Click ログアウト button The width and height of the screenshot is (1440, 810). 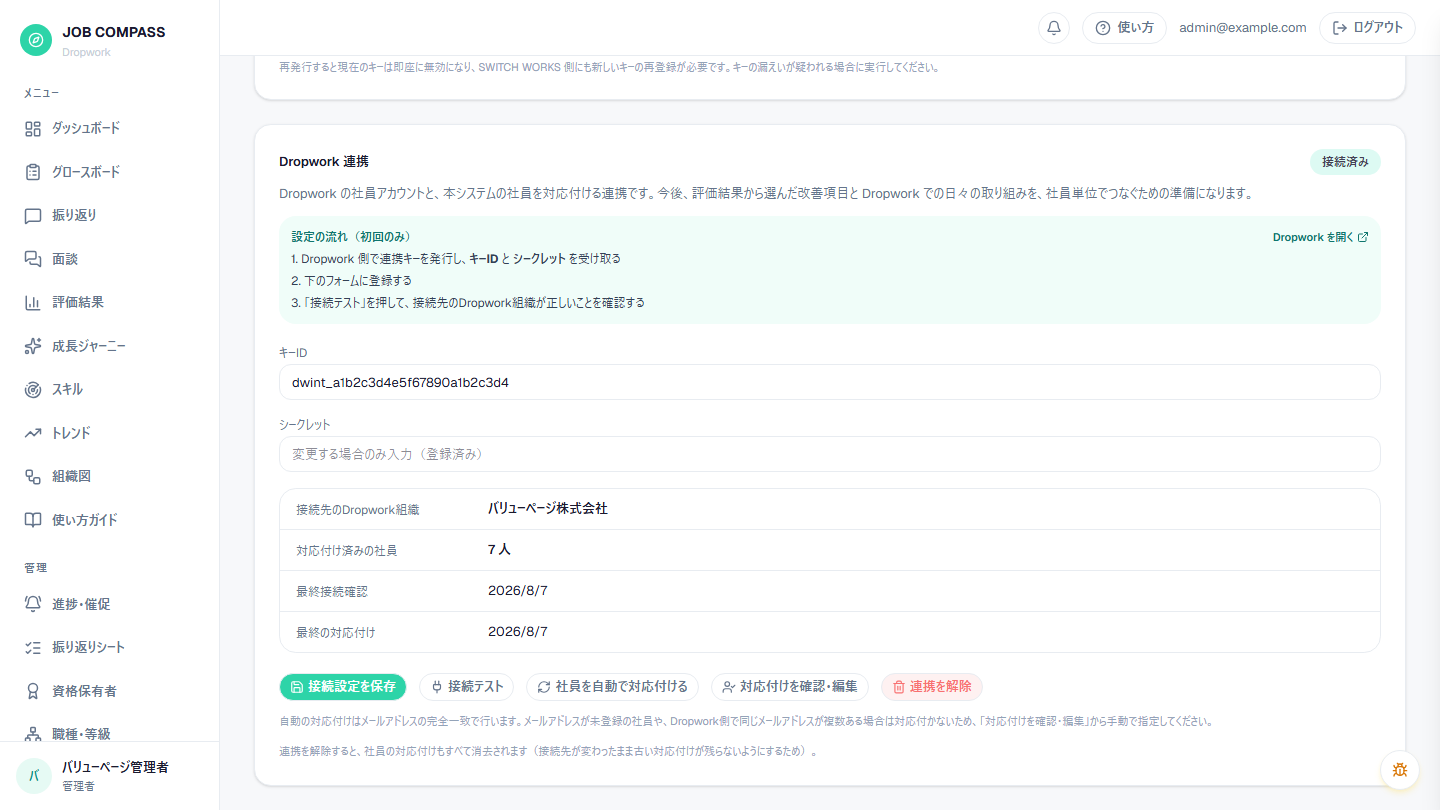pos(1368,28)
